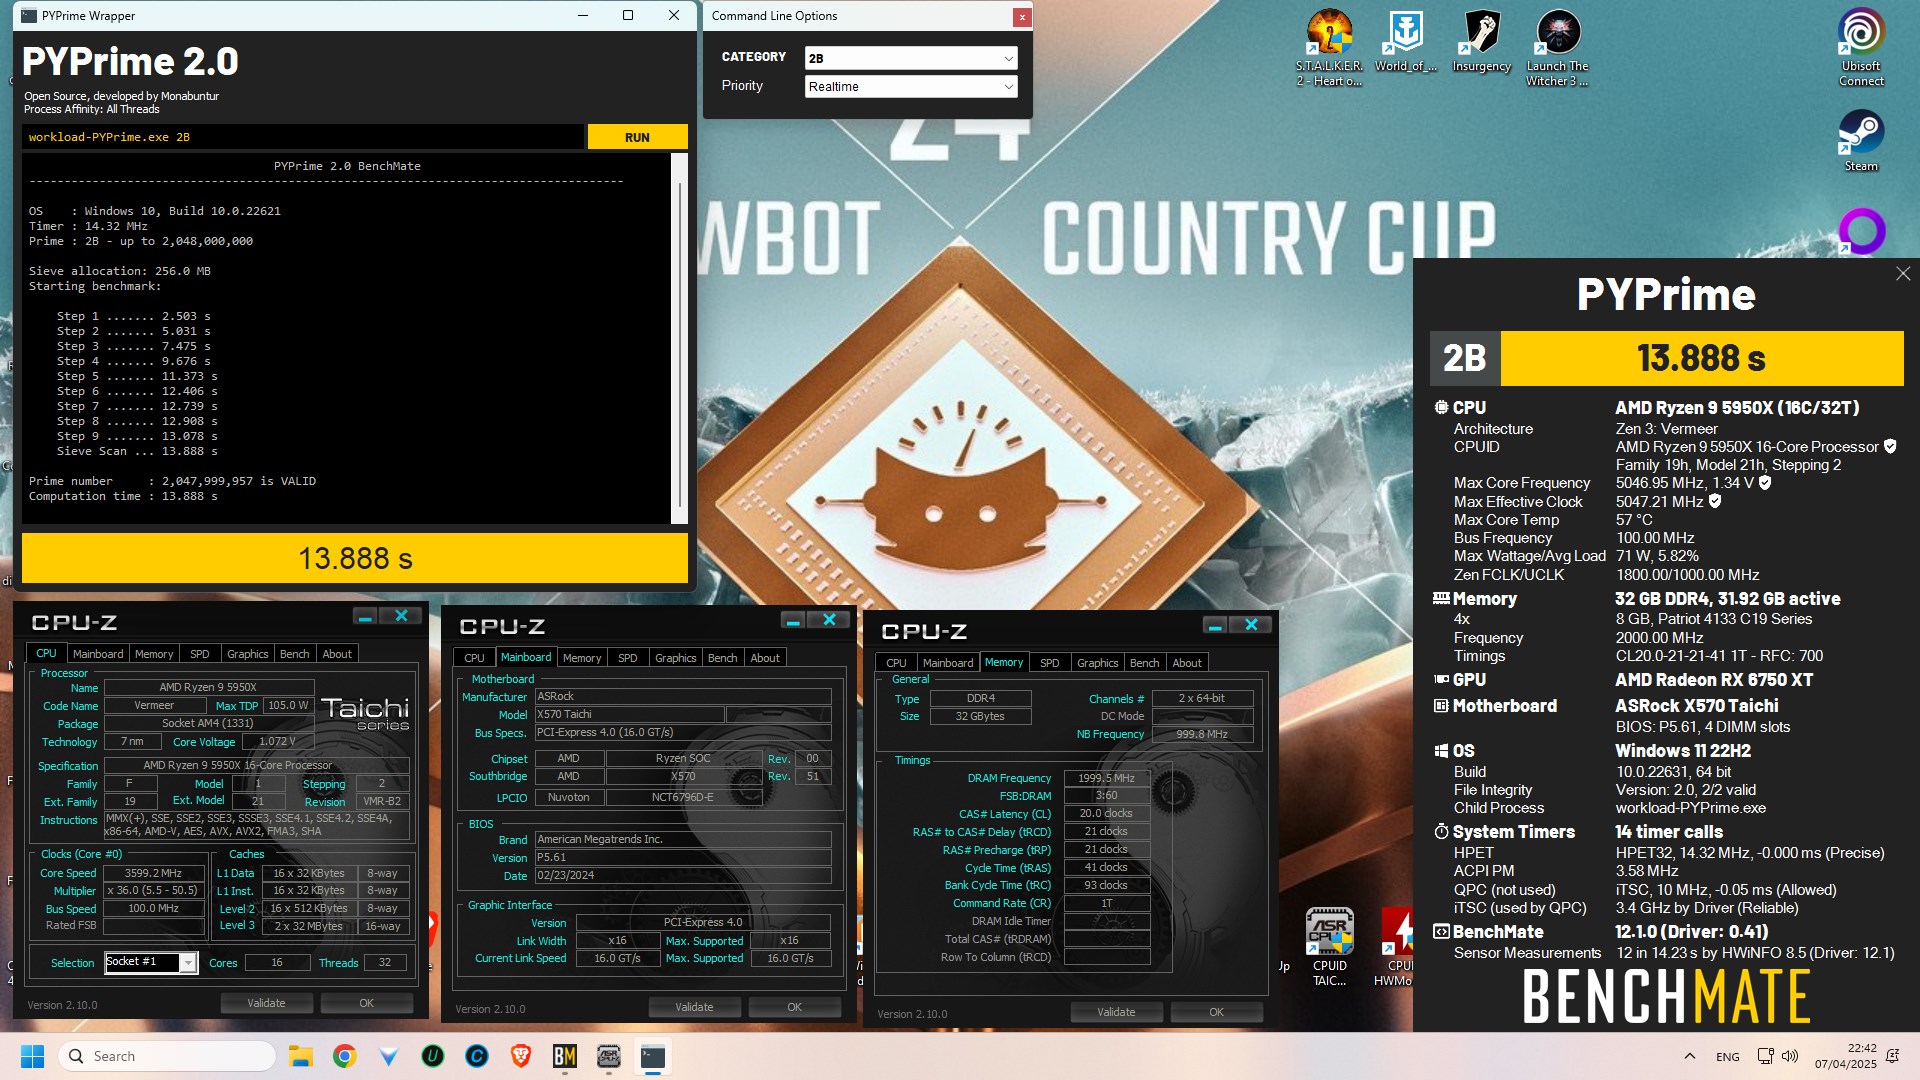
Task: Open the S.T.A.L.K.E.R. 2 desktop shortcut
Action: (1329, 47)
